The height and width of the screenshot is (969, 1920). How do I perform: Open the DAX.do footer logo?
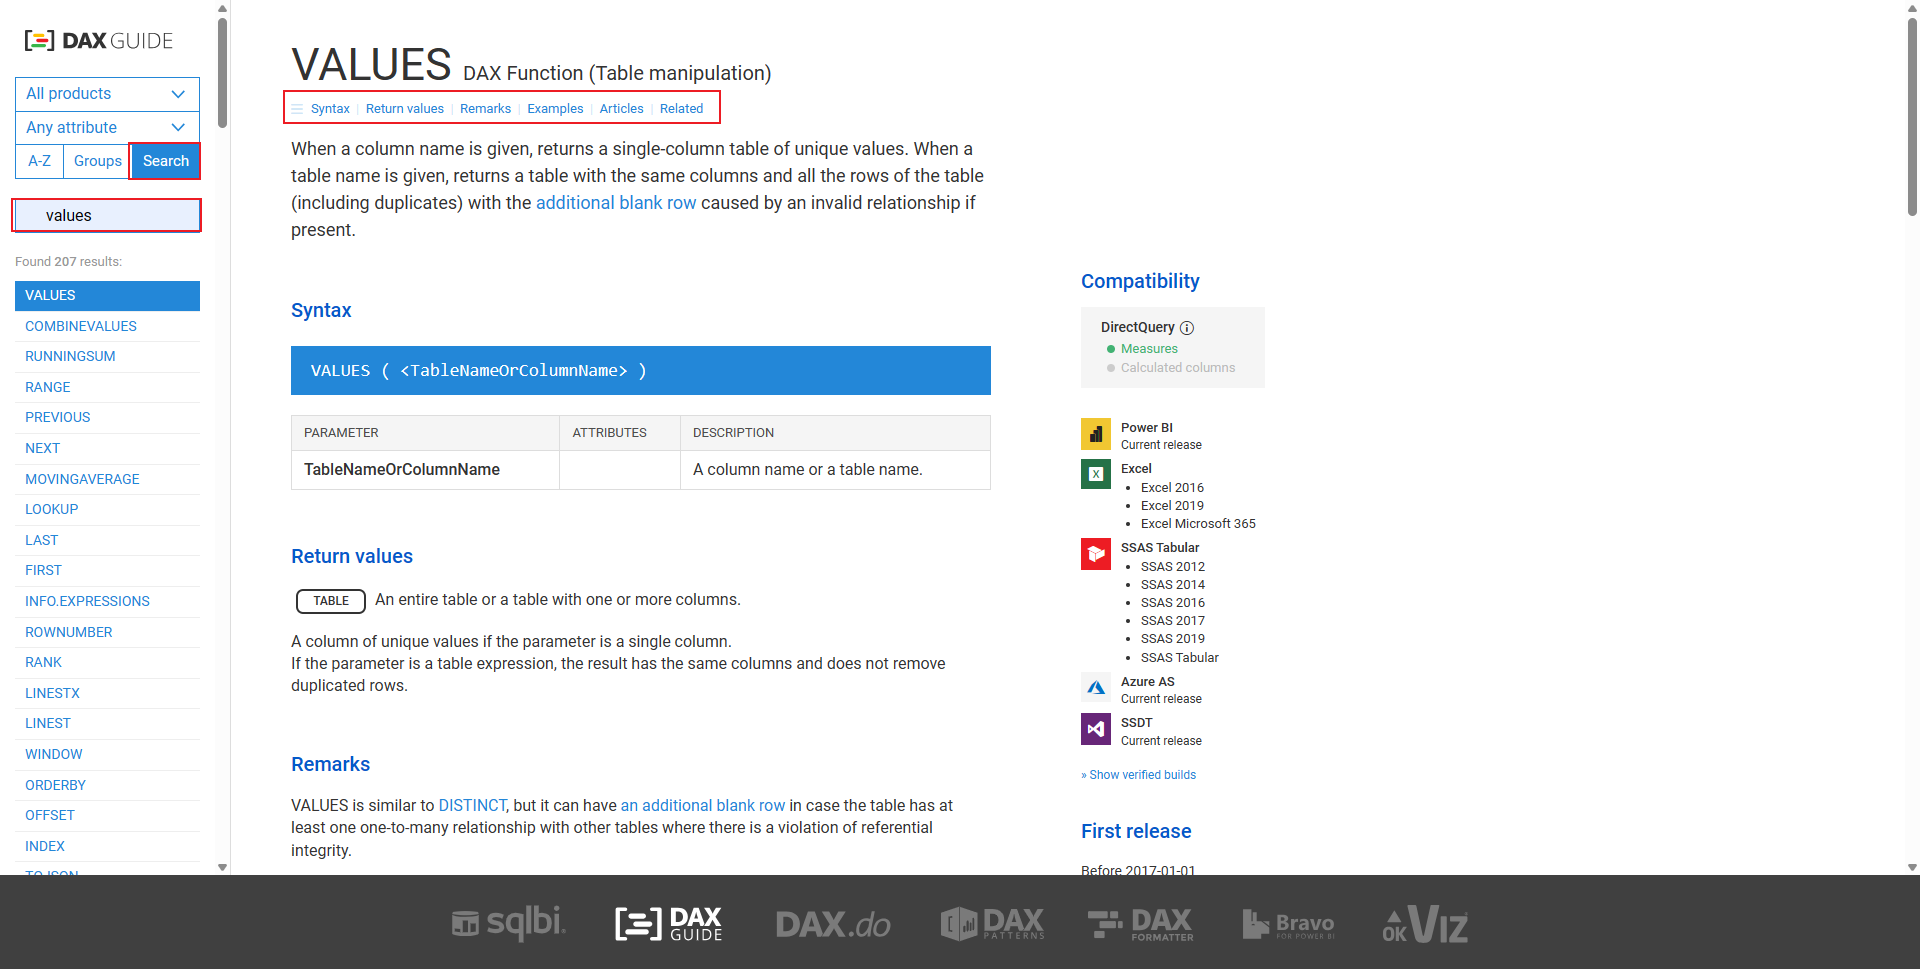(x=833, y=924)
